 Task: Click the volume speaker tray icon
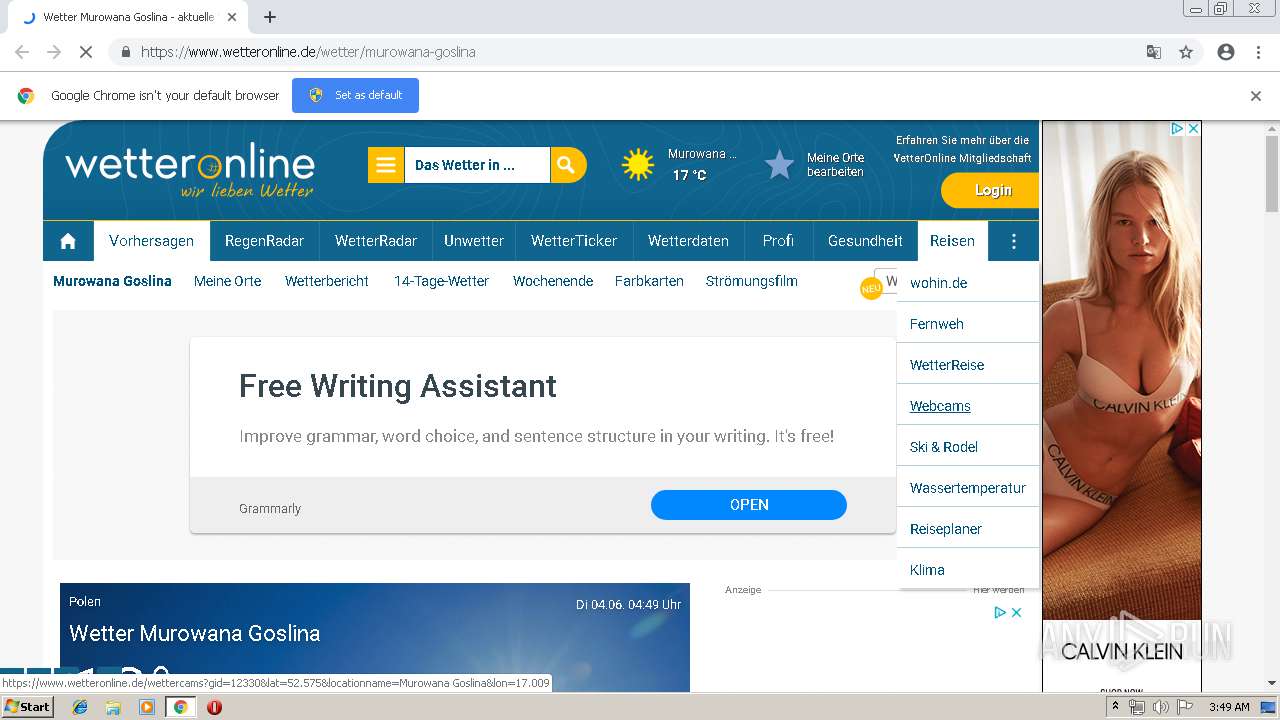tap(1160, 707)
